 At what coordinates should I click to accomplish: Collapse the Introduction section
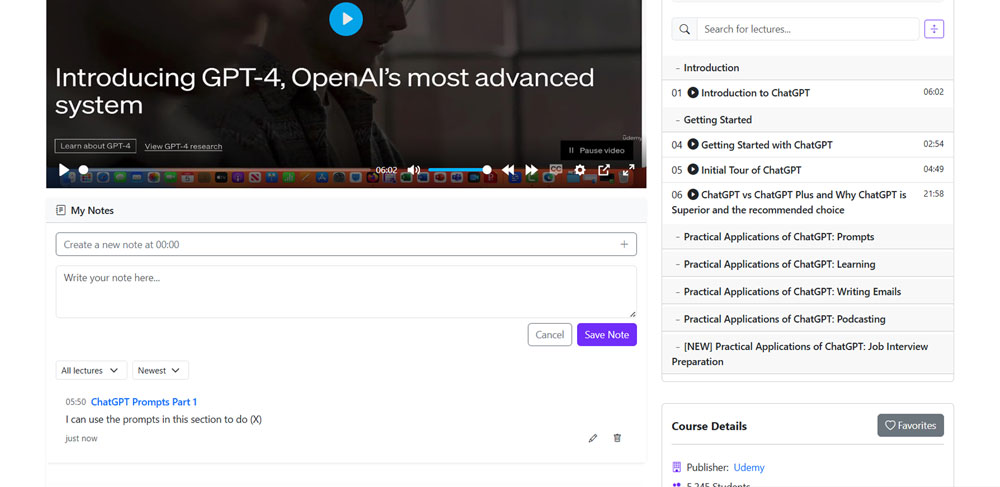coord(807,68)
